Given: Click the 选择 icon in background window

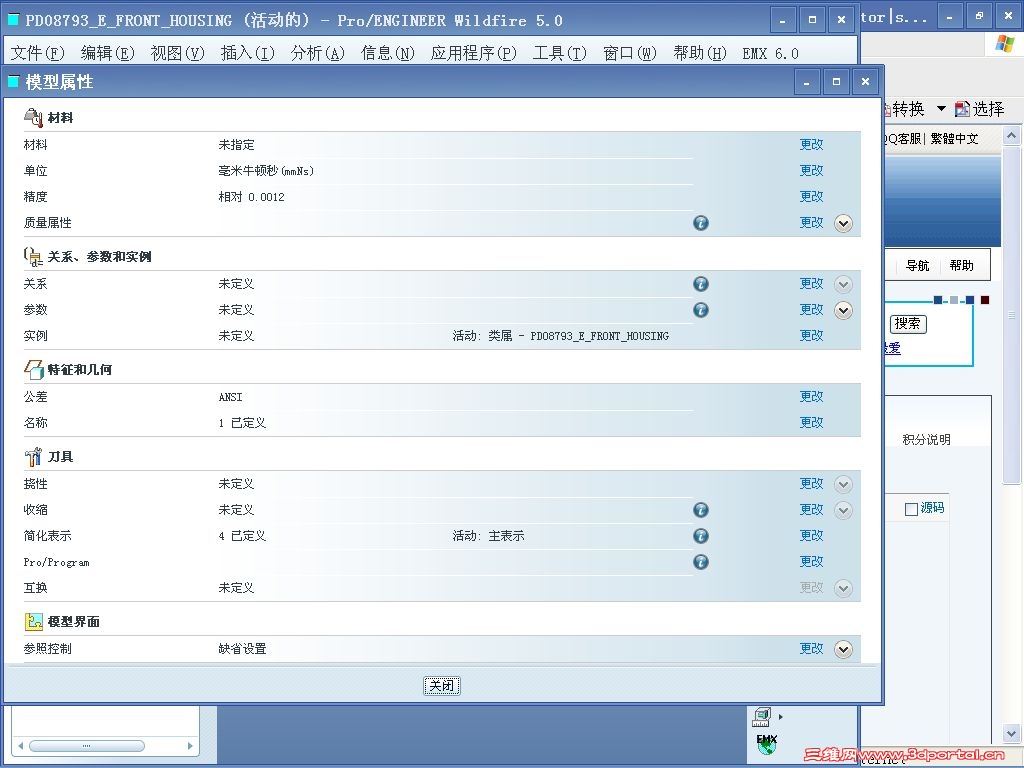Looking at the screenshot, I should 962,109.
